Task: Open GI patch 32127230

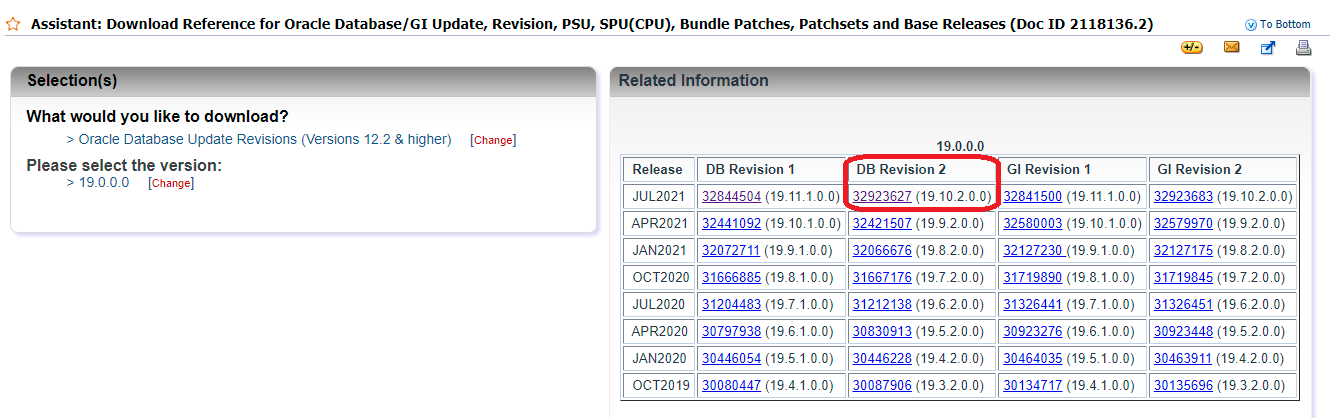Action: tap(1034, 250)
